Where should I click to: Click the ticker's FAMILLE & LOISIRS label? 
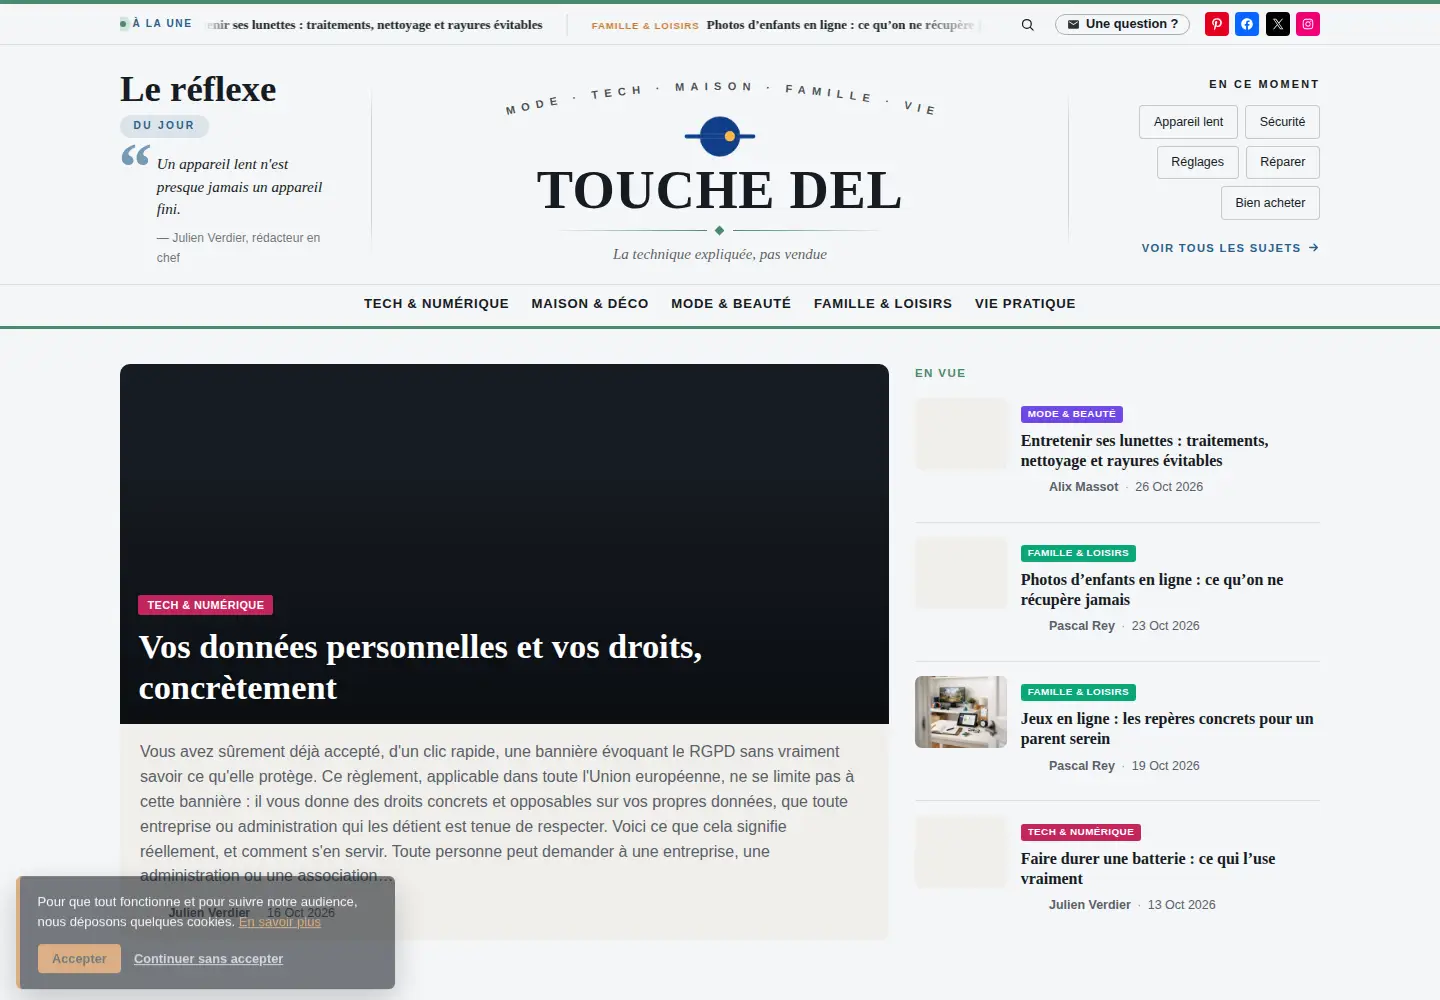coord(645,26)
